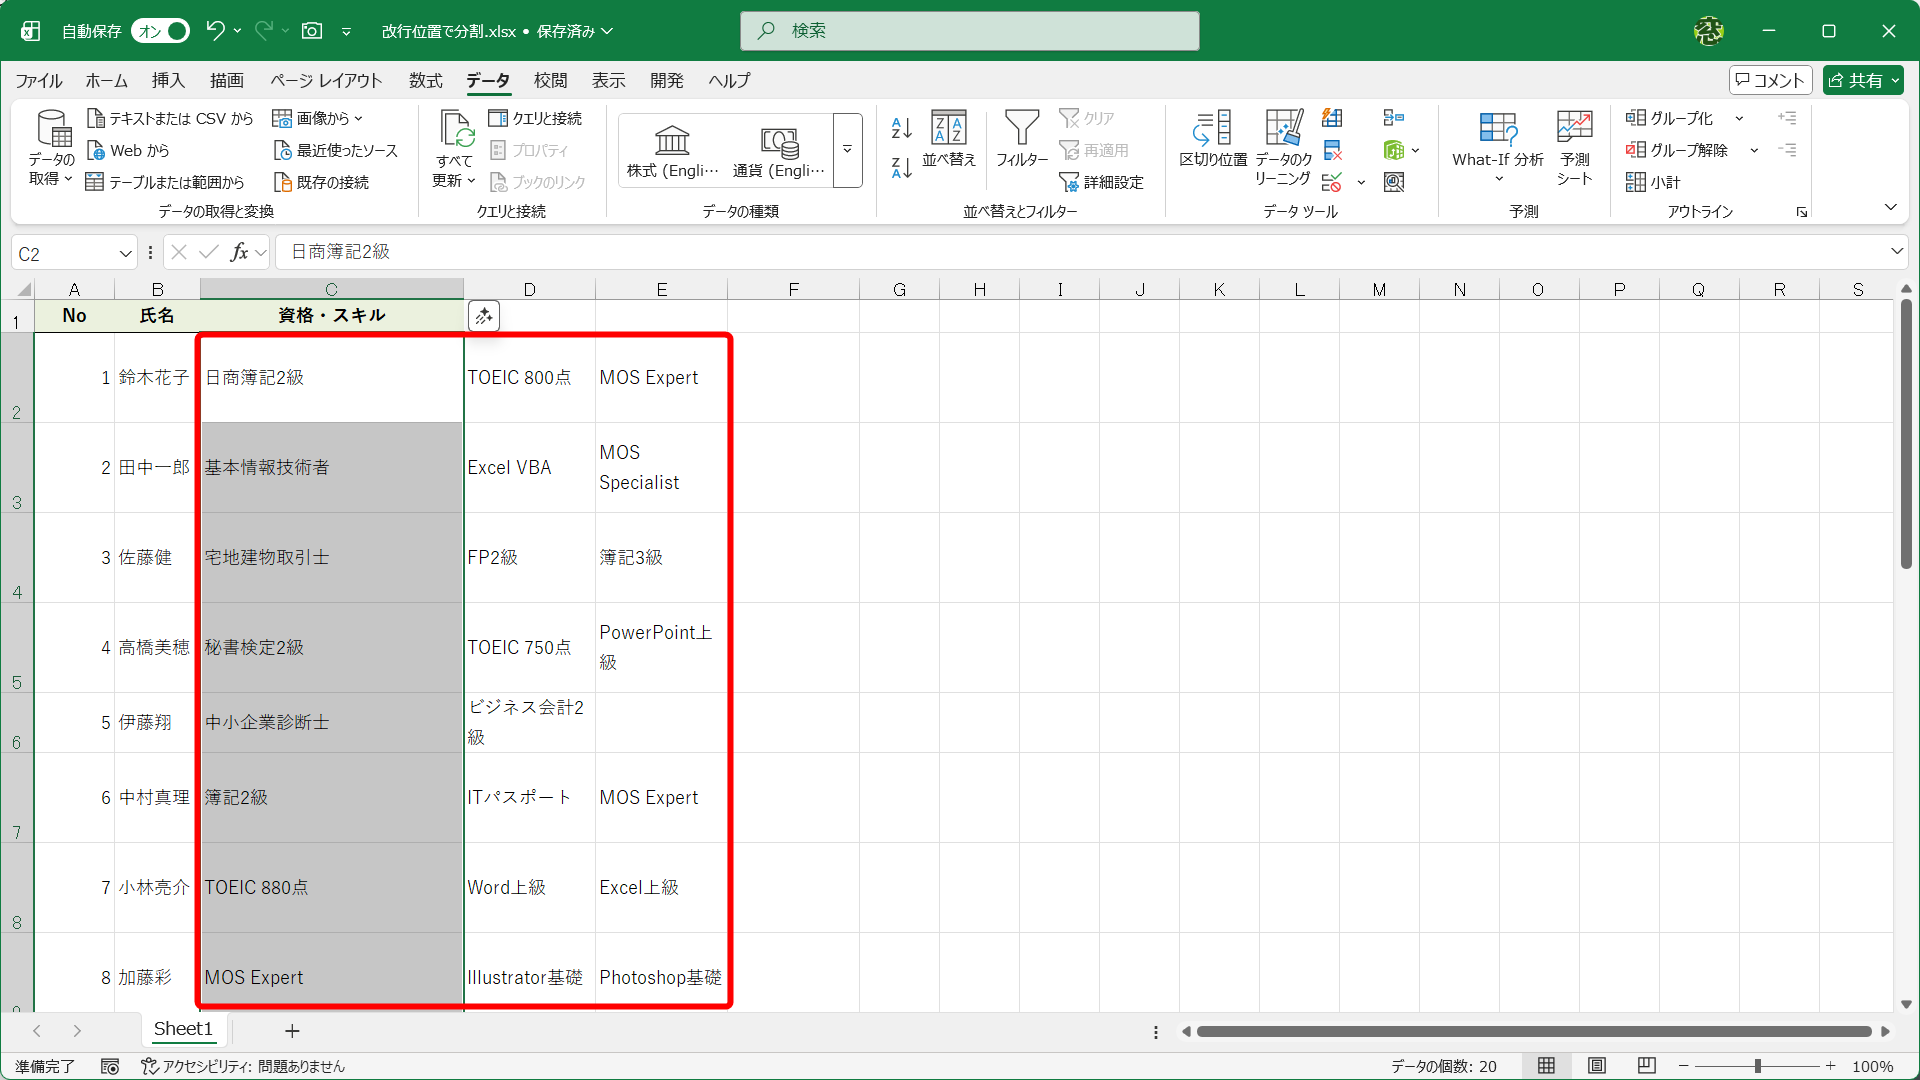The width and height of the screenshot is (1920, 1080).
Task: Click the Text to Columns (区切り位置) icon
Action: click(1212, 130)
